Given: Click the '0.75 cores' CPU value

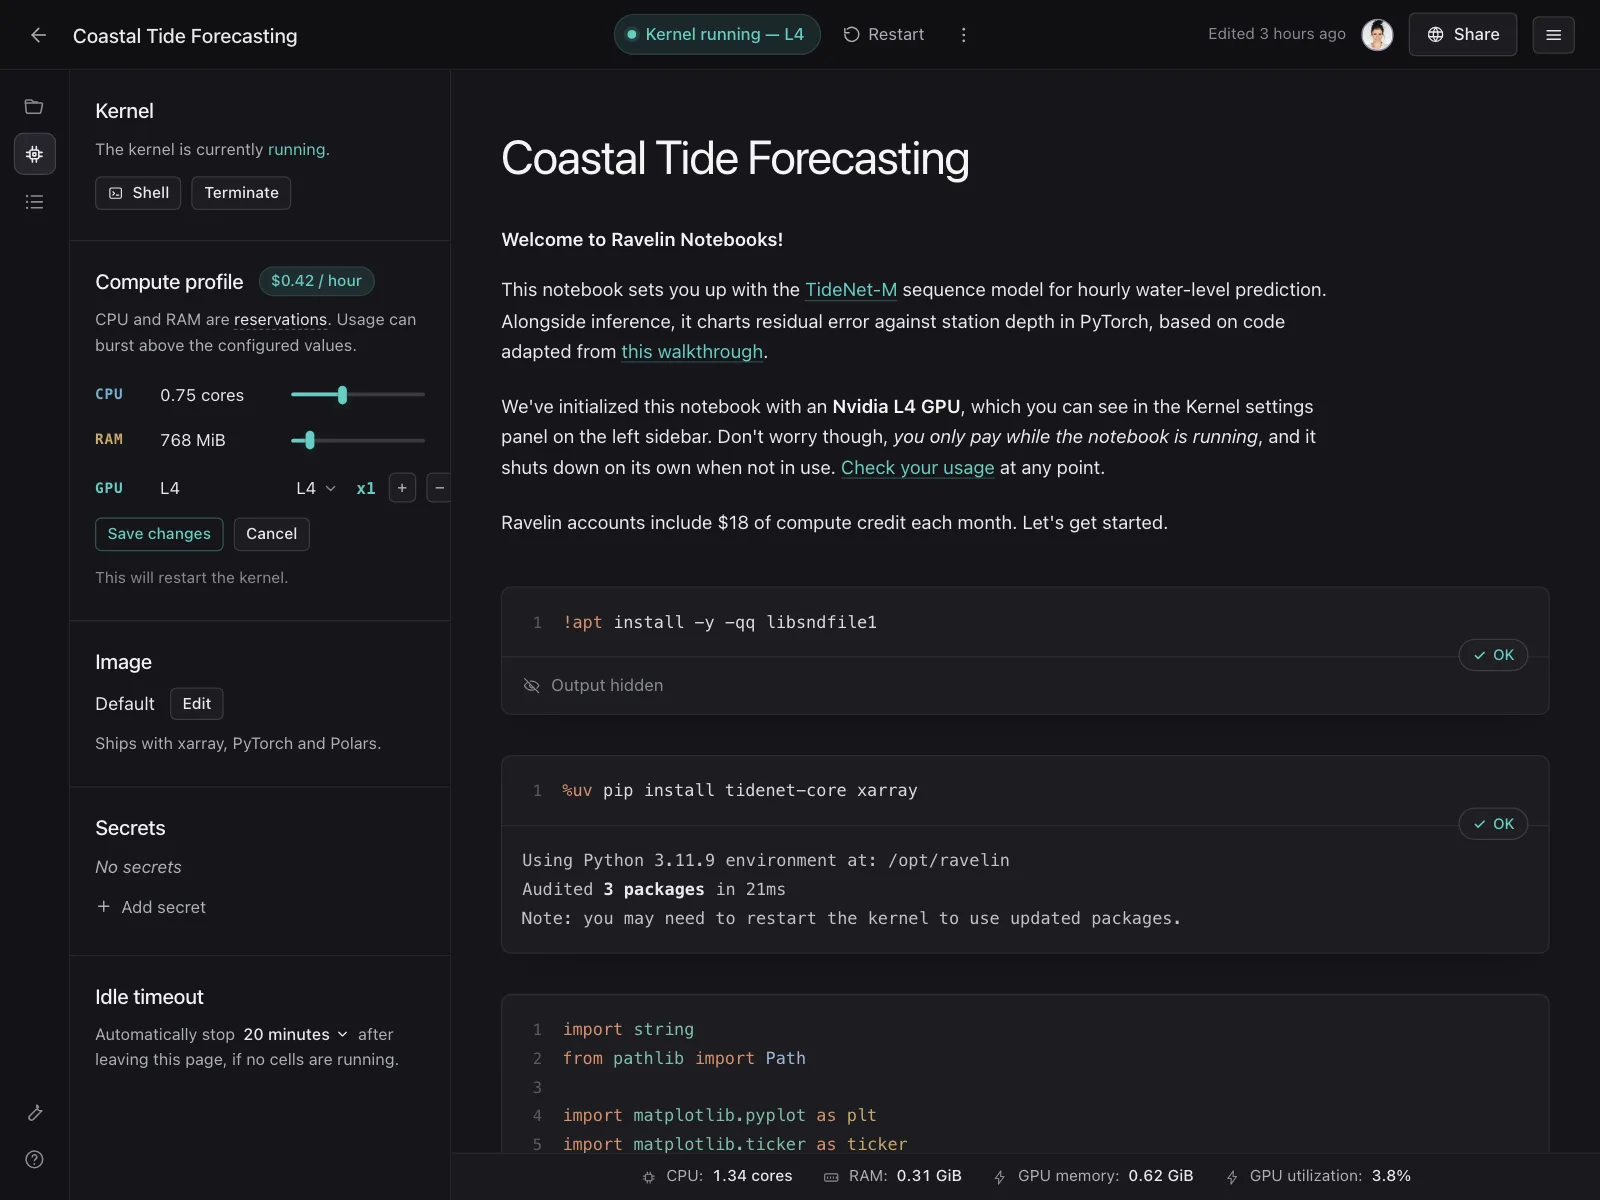Looking at the screenshot, I should point(202,395).
